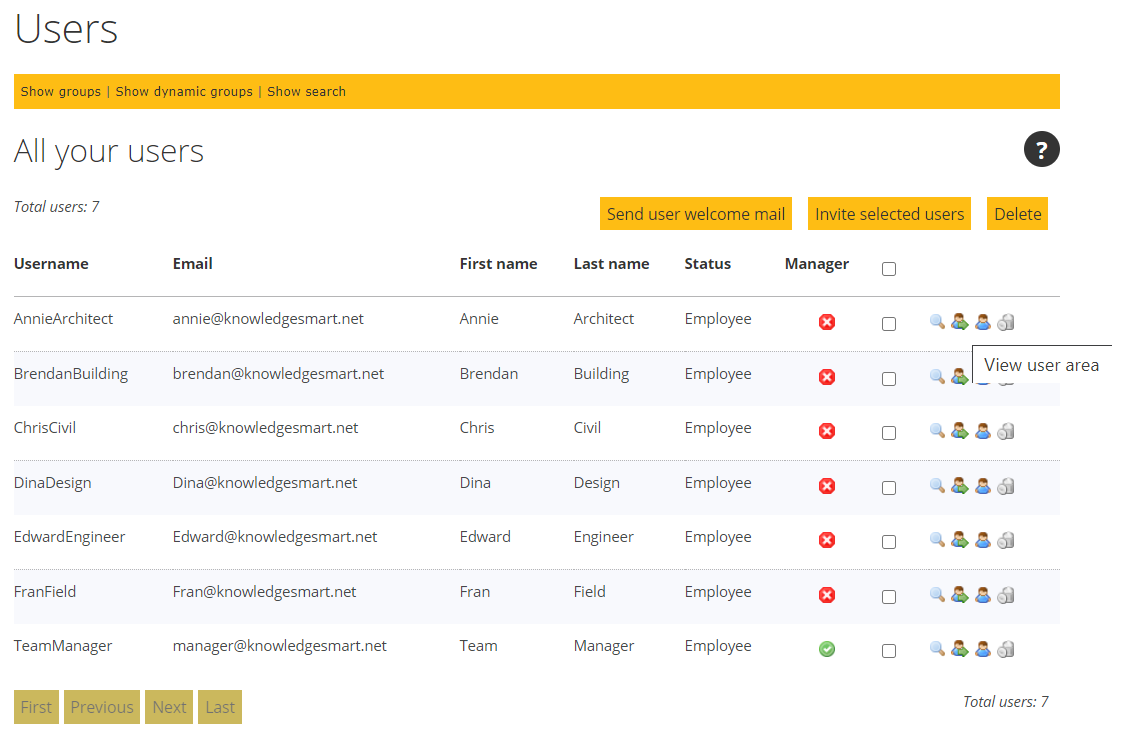Click the user figure icon for ChrisCivil
This screenshot has width=1122, height=740.
click(982, 431)
